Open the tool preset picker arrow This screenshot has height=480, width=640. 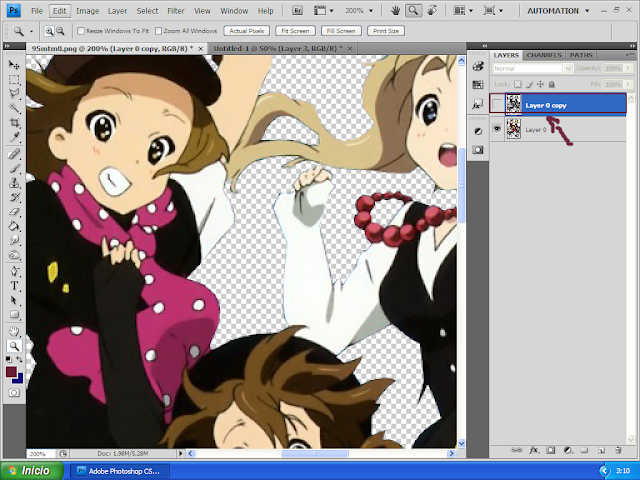pos(31,31)
